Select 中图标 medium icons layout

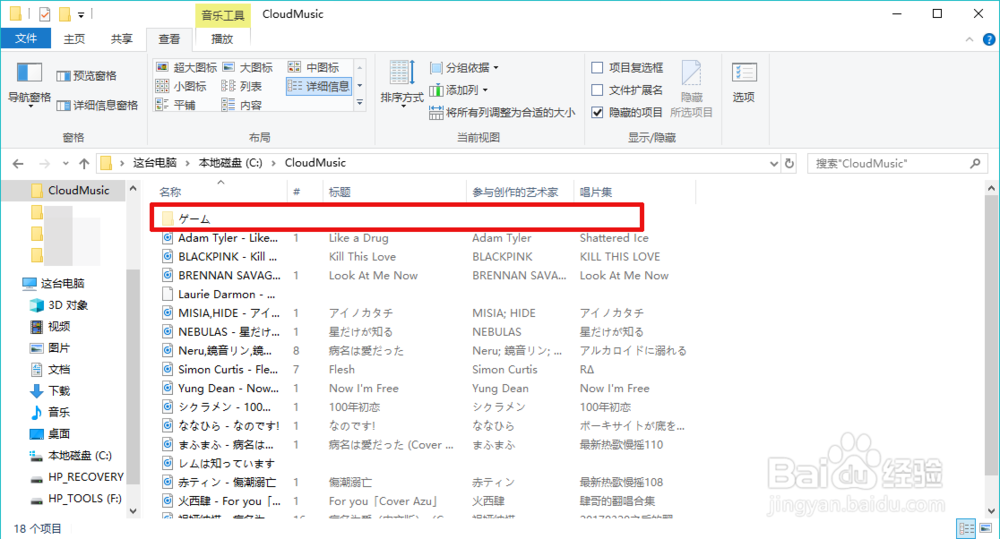coord(314,68)
